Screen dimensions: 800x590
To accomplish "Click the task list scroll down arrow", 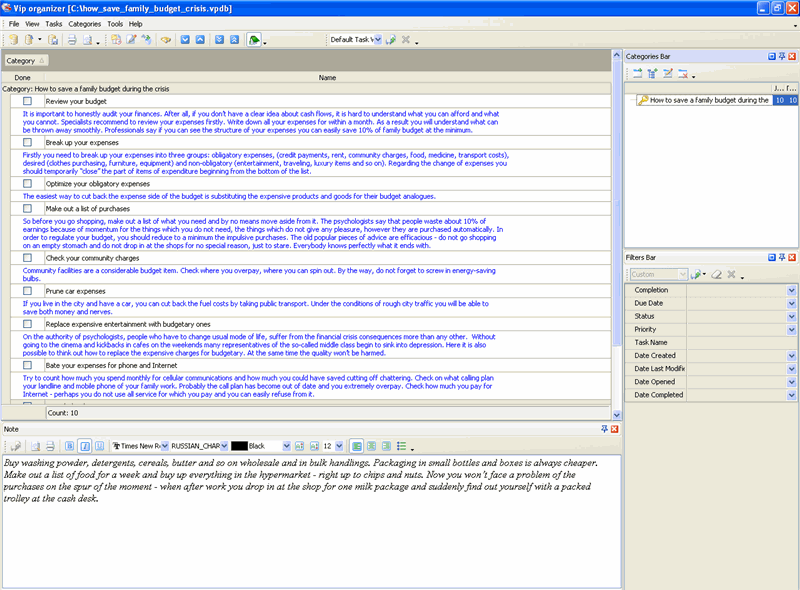I will coord(616,415).
